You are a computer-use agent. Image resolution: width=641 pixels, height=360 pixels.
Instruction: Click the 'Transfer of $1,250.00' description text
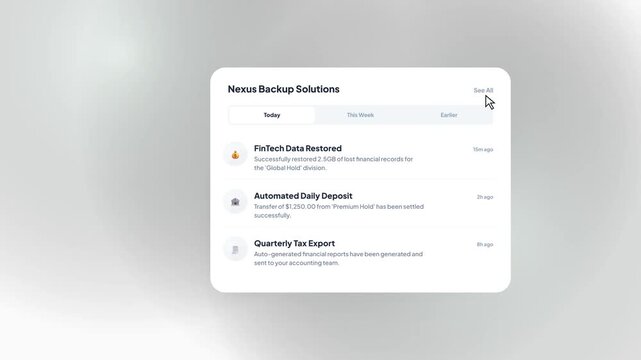[x=338, y=211]
